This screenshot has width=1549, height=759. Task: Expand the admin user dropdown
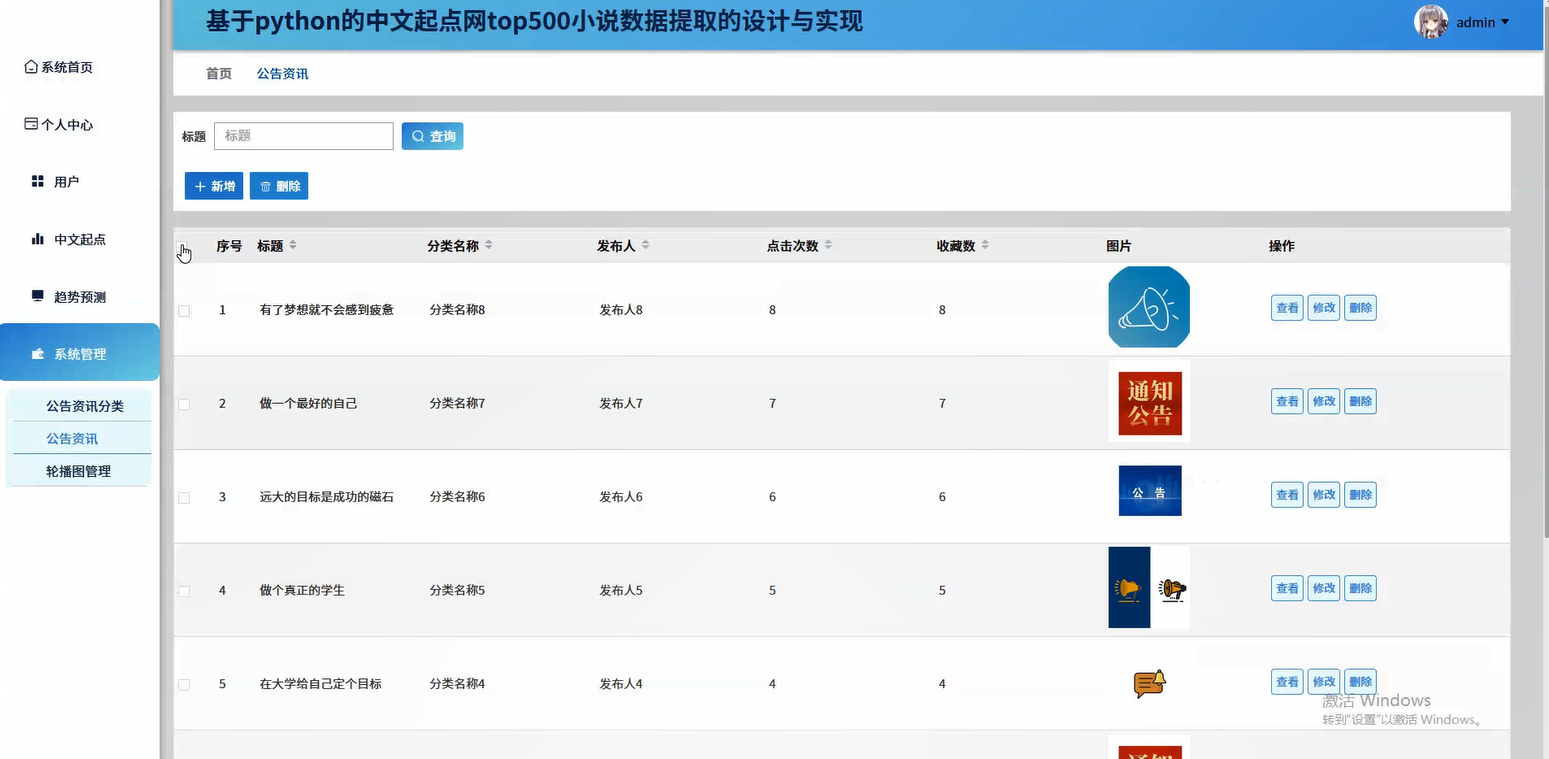1483,22
